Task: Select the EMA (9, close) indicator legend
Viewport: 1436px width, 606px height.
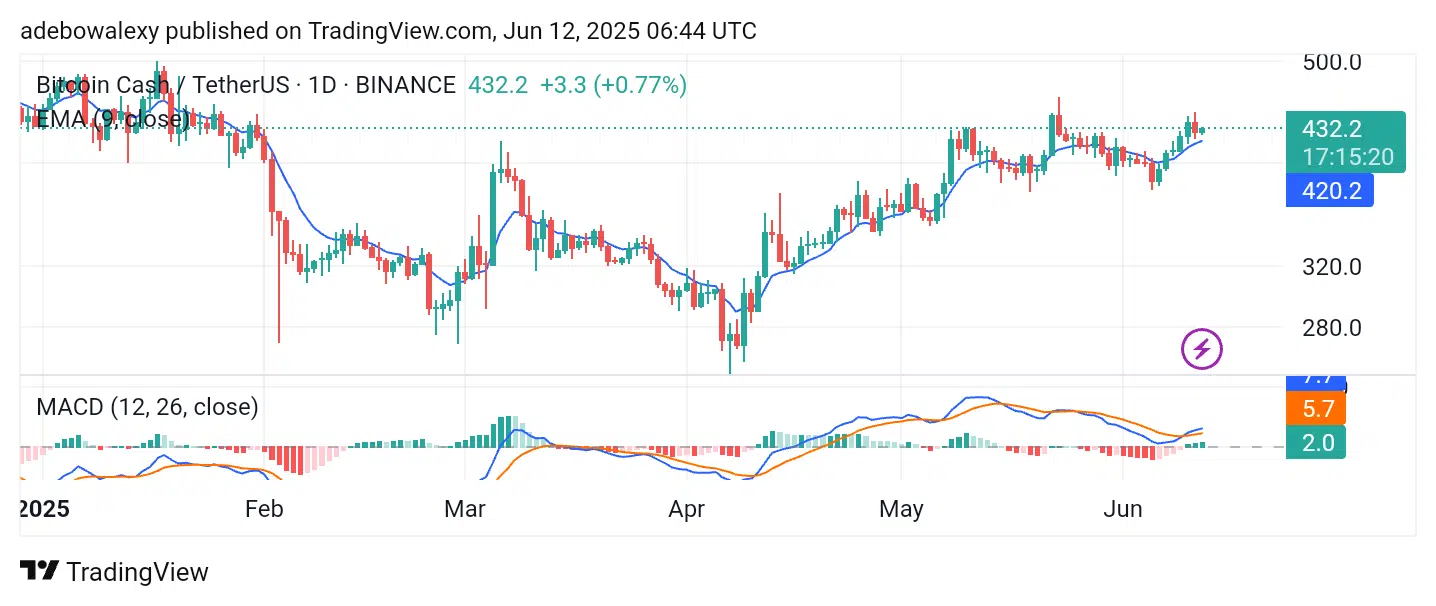Action: point(112,120)
